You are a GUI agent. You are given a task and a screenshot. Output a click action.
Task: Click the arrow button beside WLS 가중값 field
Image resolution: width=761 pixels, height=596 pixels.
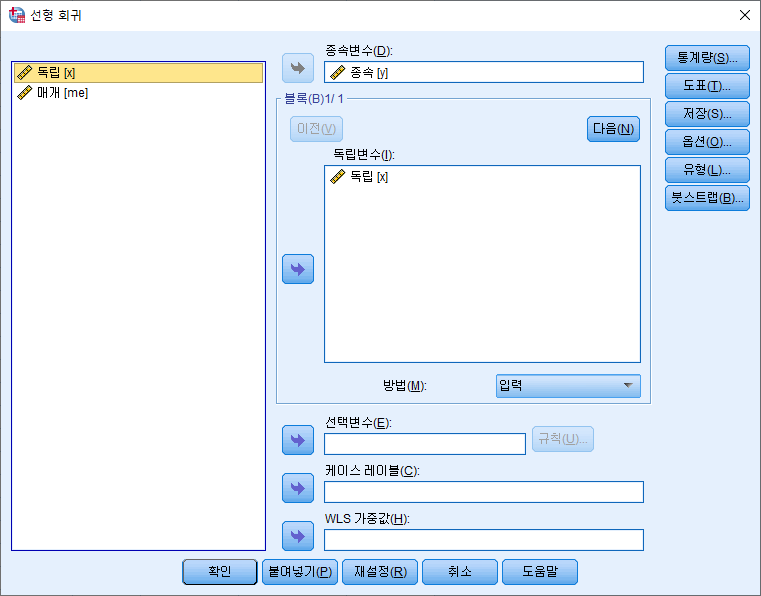pos(298,536)
